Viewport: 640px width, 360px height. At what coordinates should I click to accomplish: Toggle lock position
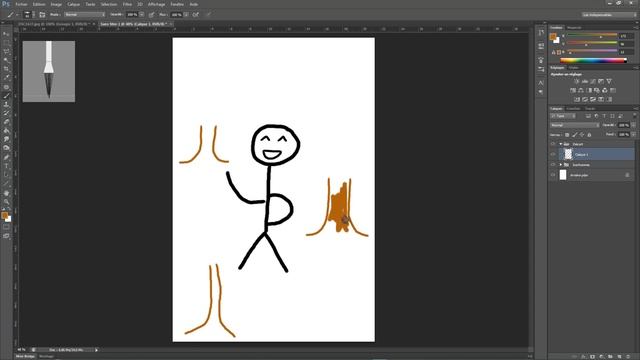click(x=582, y=135)
